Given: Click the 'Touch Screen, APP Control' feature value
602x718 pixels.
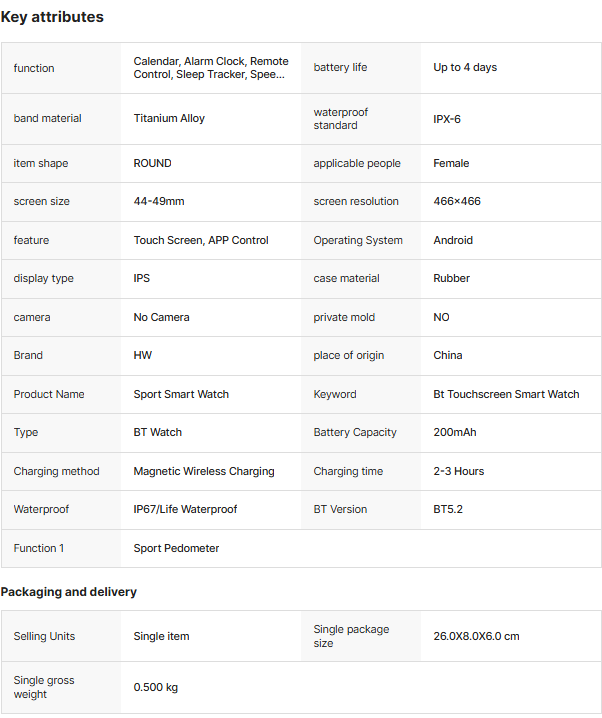Looking at the screenshot, I should pos(201,240).
